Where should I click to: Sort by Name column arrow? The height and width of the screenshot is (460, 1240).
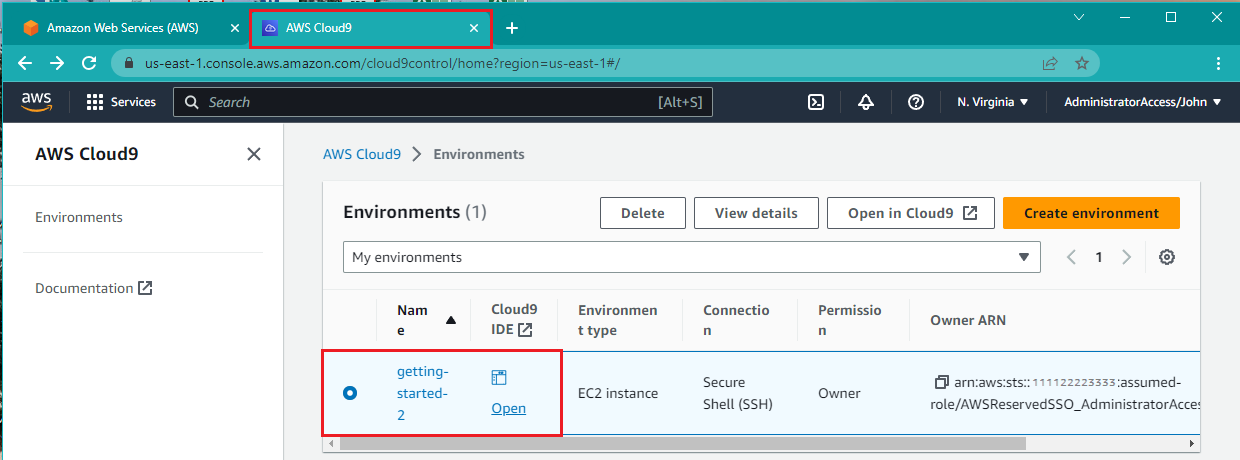coord(451,321)
